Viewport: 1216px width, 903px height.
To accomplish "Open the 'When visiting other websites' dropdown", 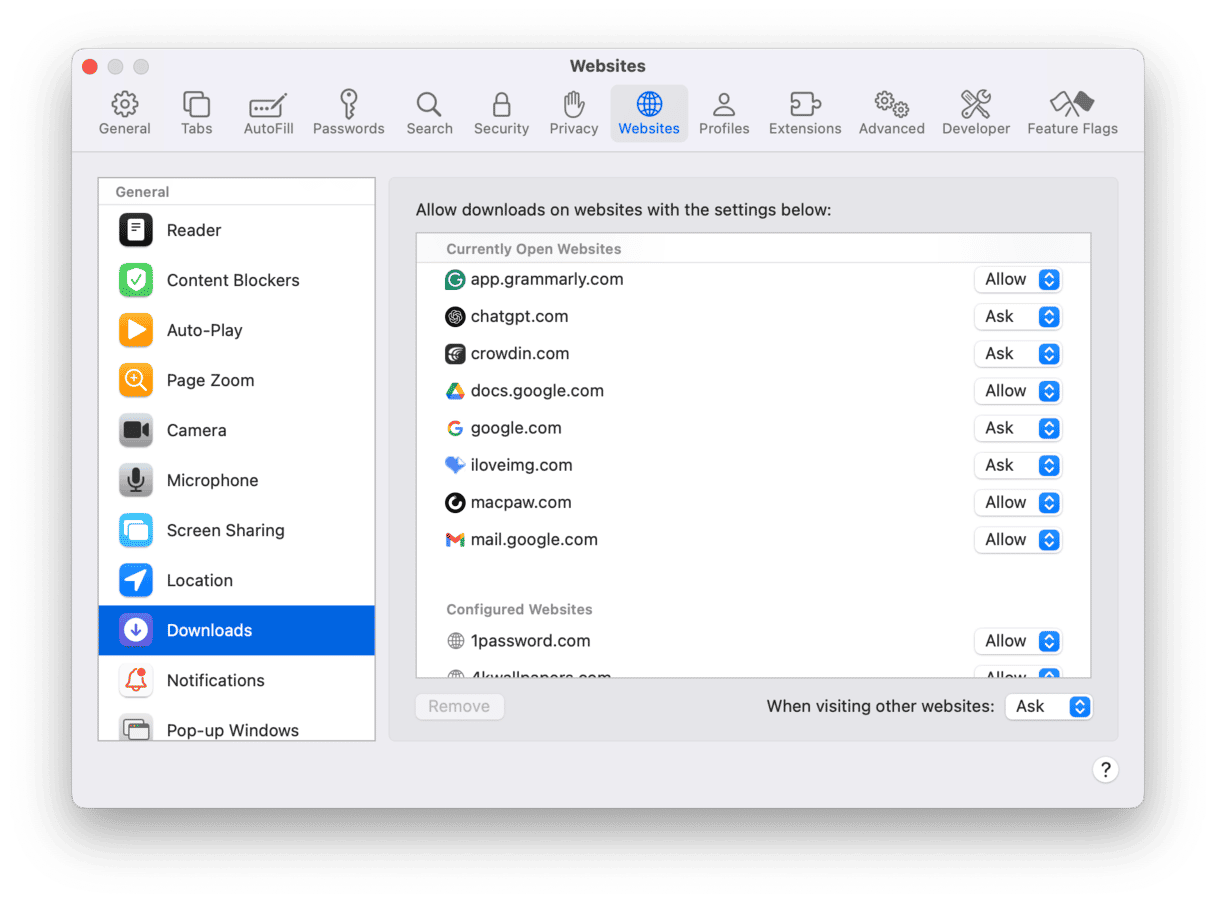I will [1048, 706].
